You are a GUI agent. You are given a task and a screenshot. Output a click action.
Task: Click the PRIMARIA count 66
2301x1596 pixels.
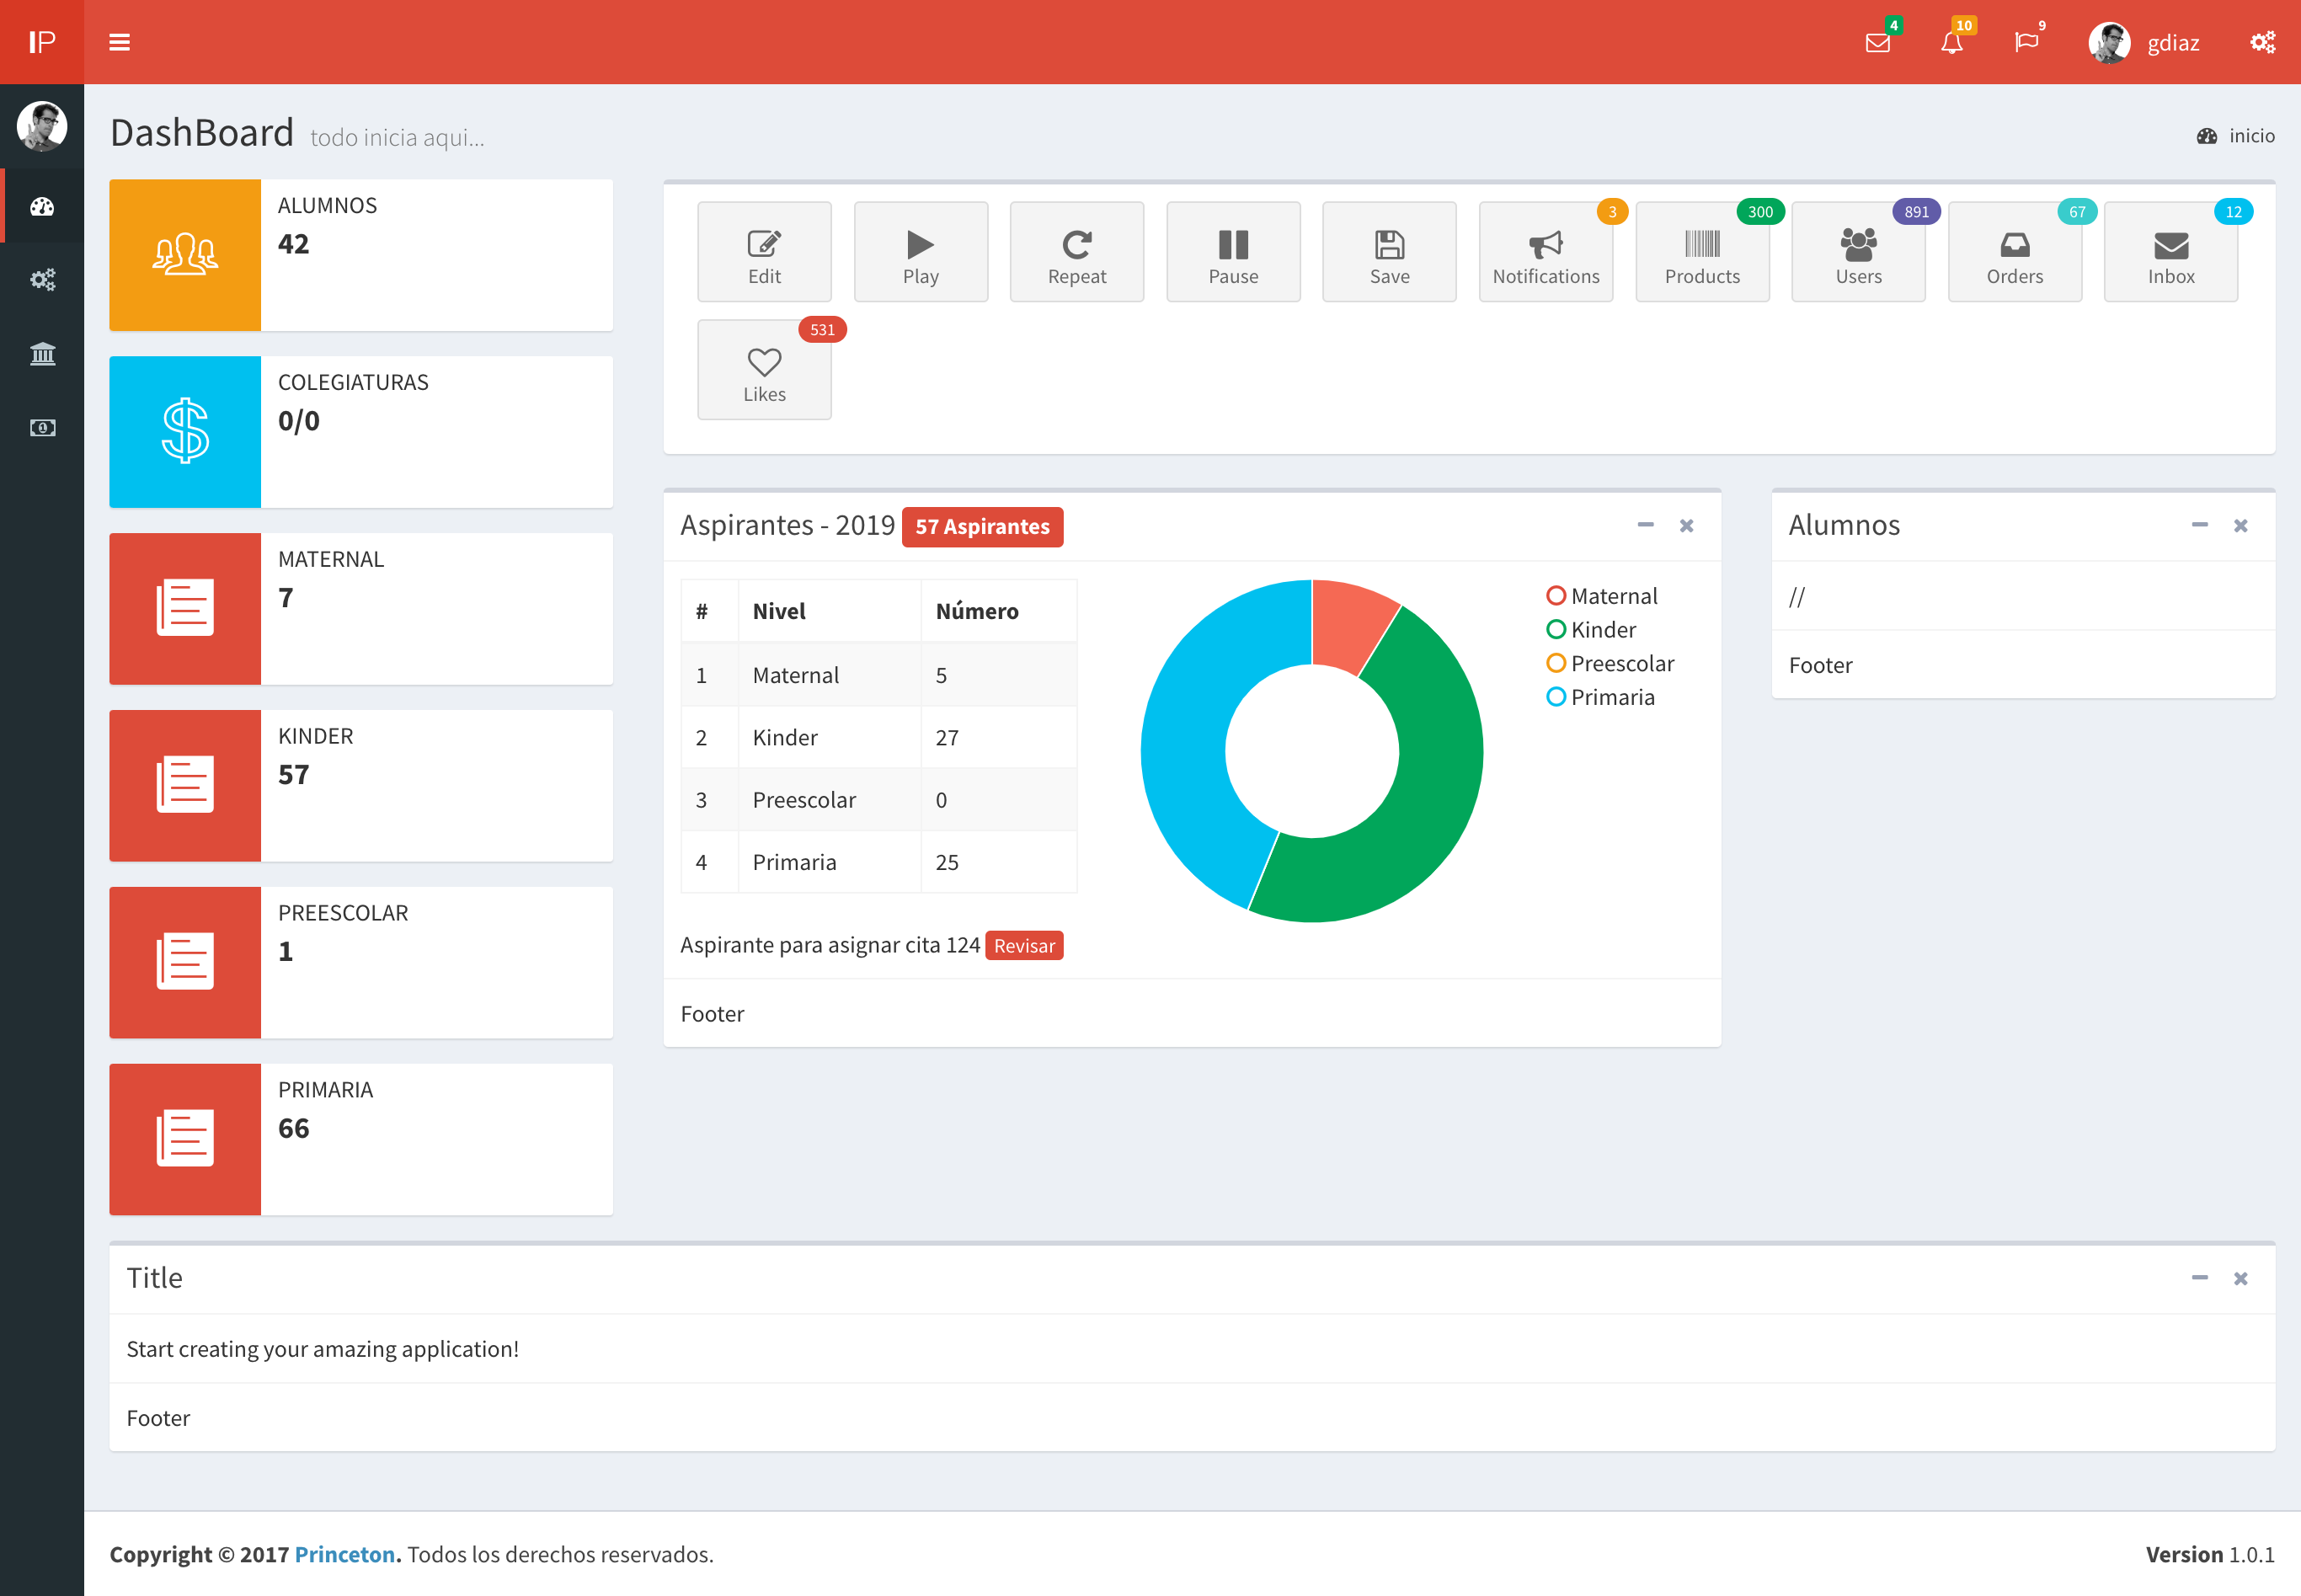click(293, 1129)
